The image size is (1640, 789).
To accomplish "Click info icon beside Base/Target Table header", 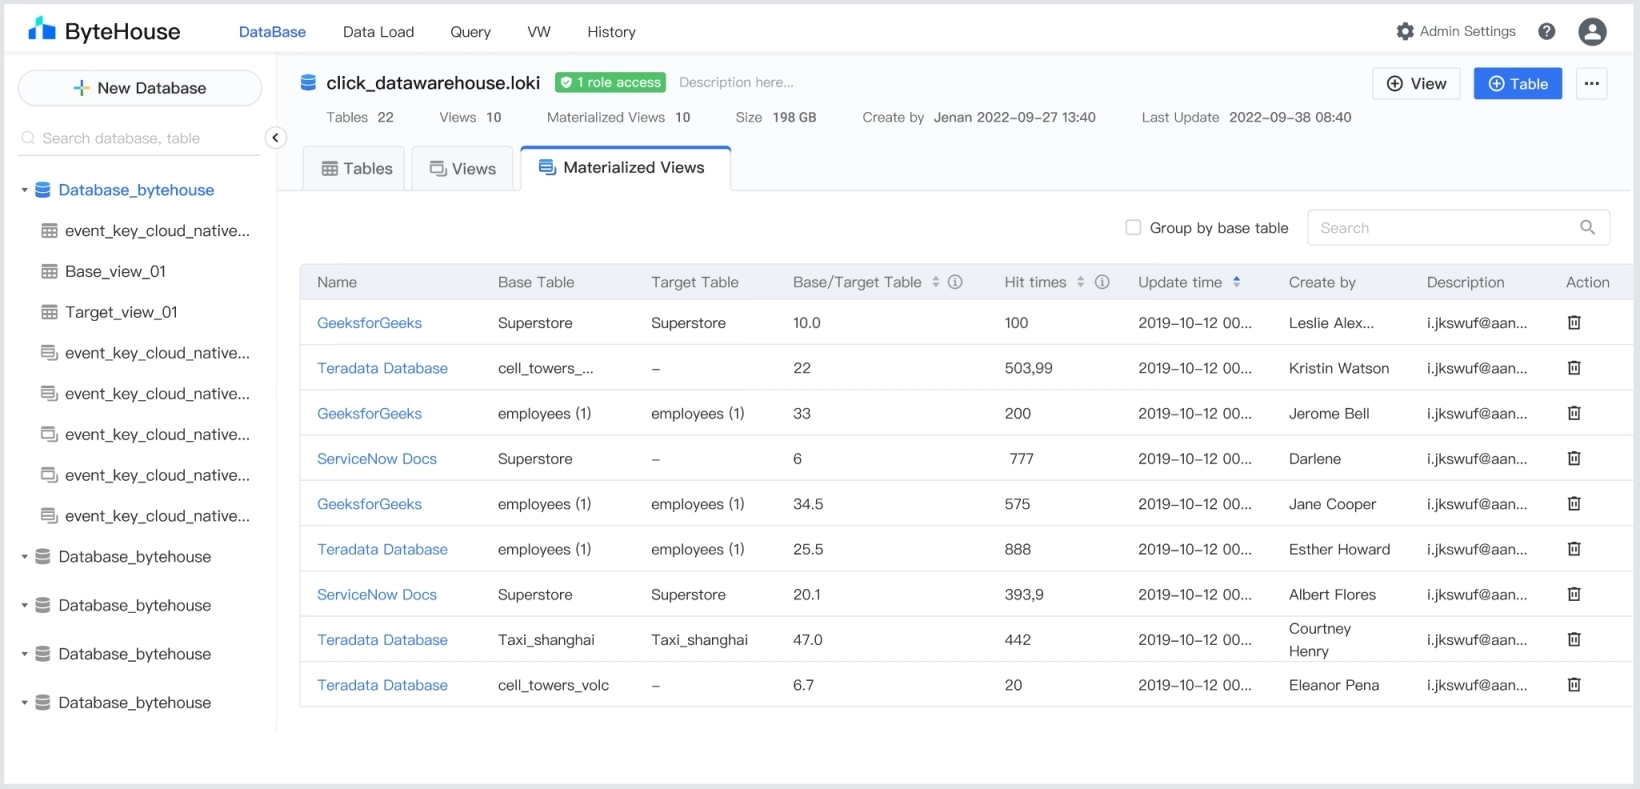I will tap(955, 282).
